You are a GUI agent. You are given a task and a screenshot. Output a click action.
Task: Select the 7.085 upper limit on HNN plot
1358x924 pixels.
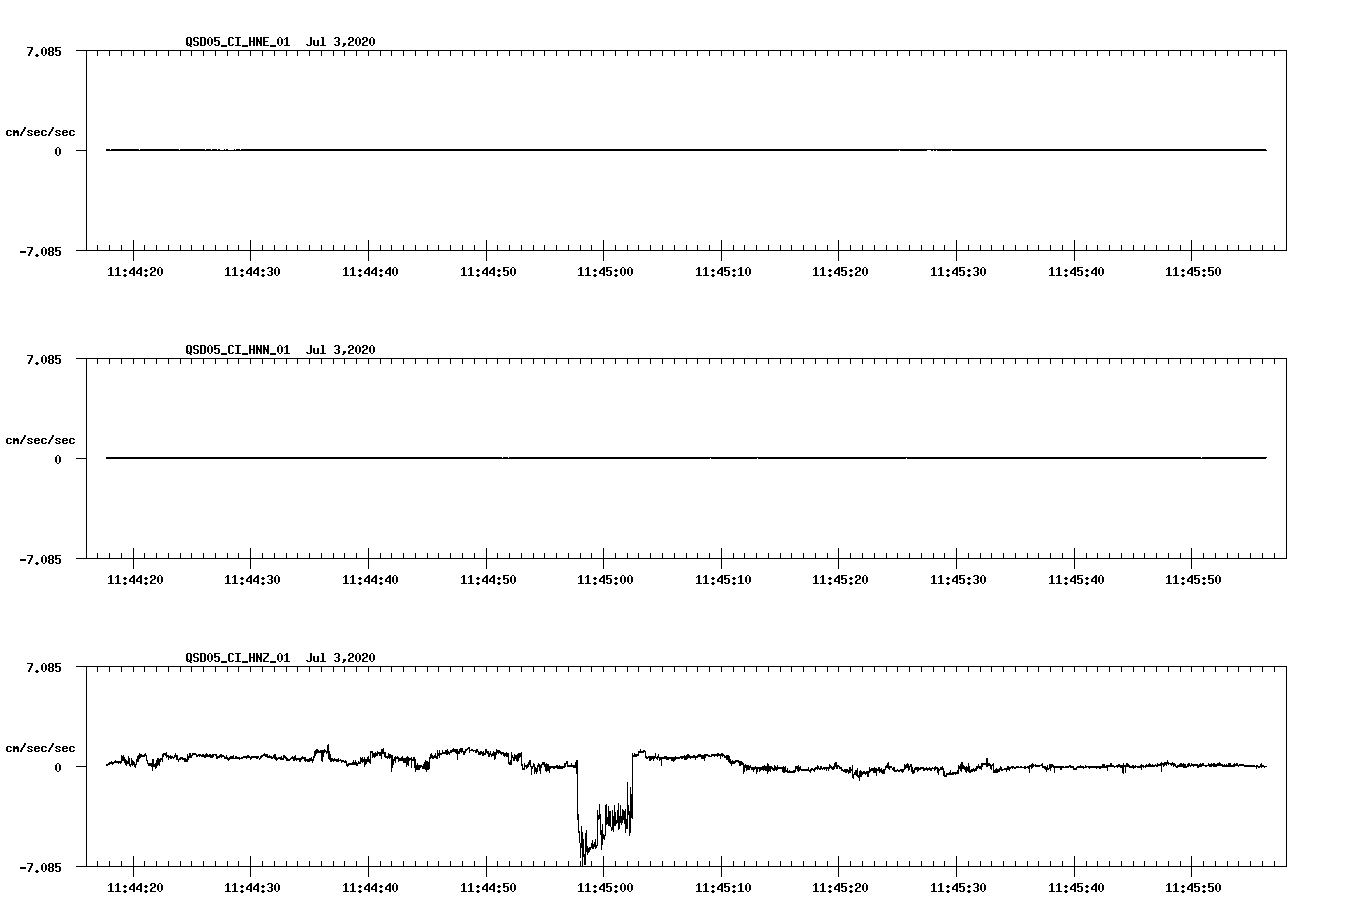point(44,360)
